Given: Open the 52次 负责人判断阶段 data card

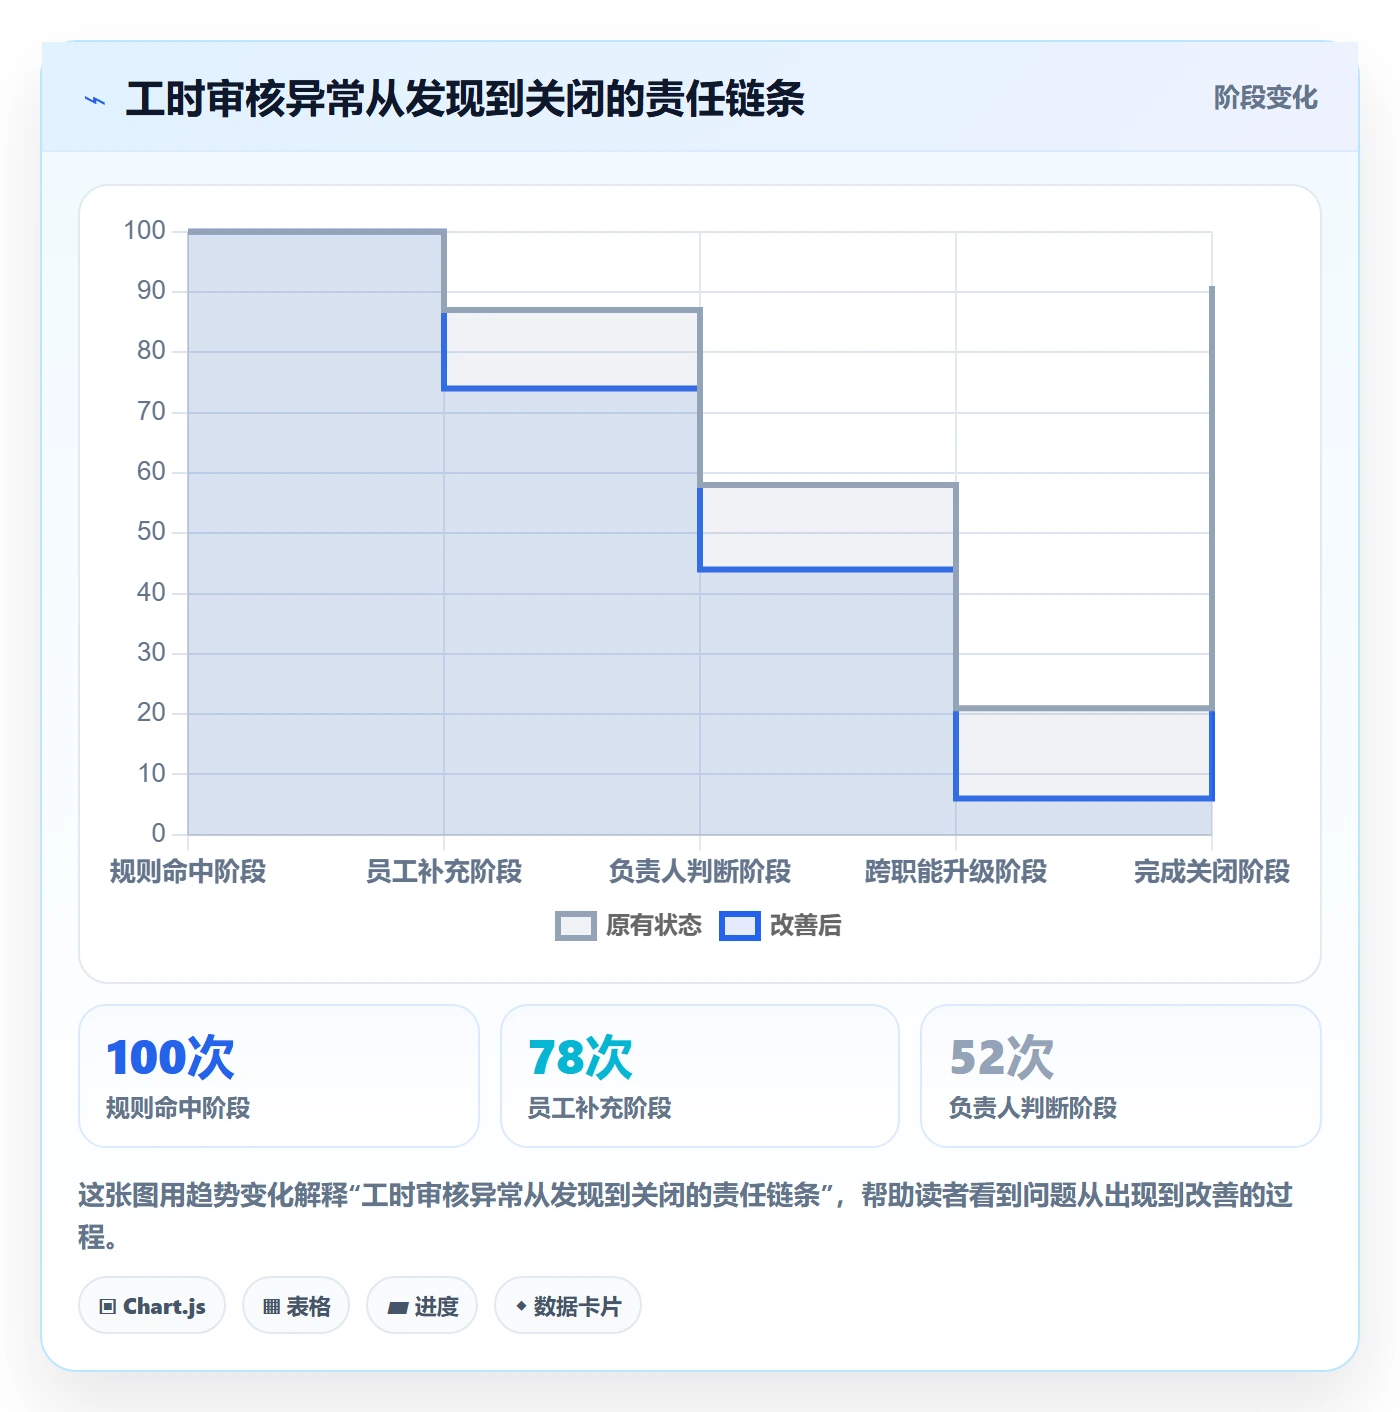Looking at the screenshot, I should tap(1121, 1076).
